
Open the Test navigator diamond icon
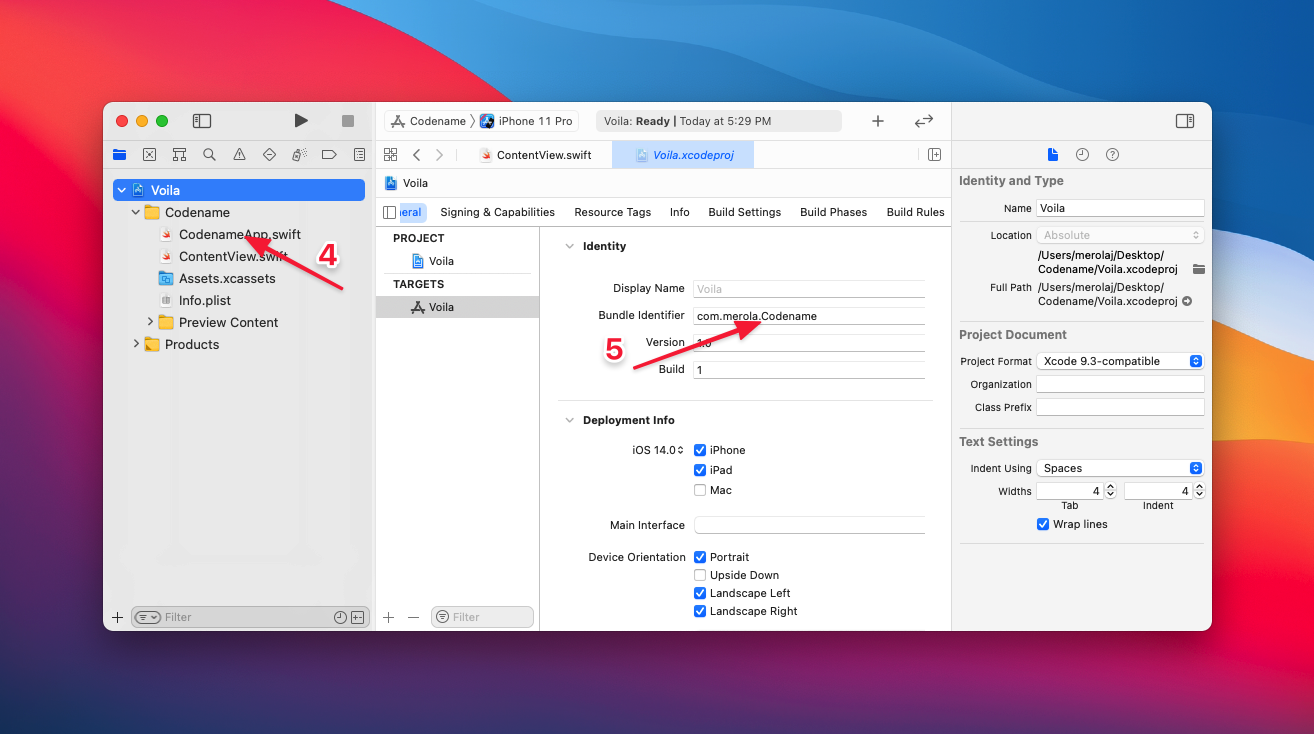(269, 154)
